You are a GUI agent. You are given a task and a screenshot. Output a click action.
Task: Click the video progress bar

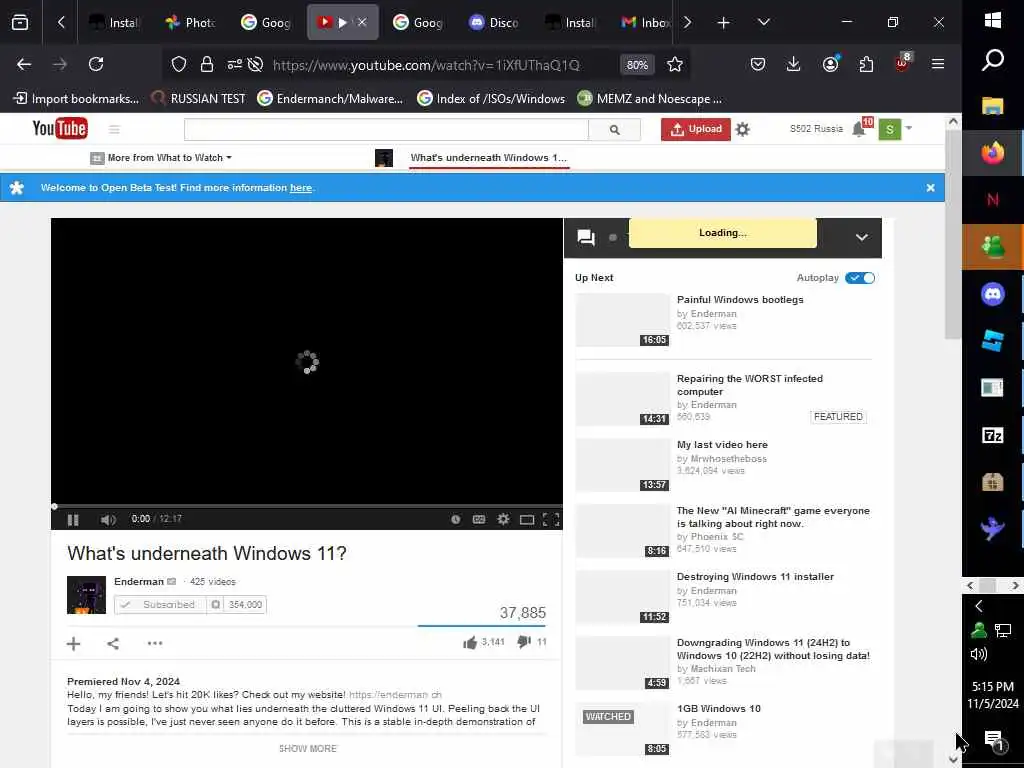tap(307, 506)
